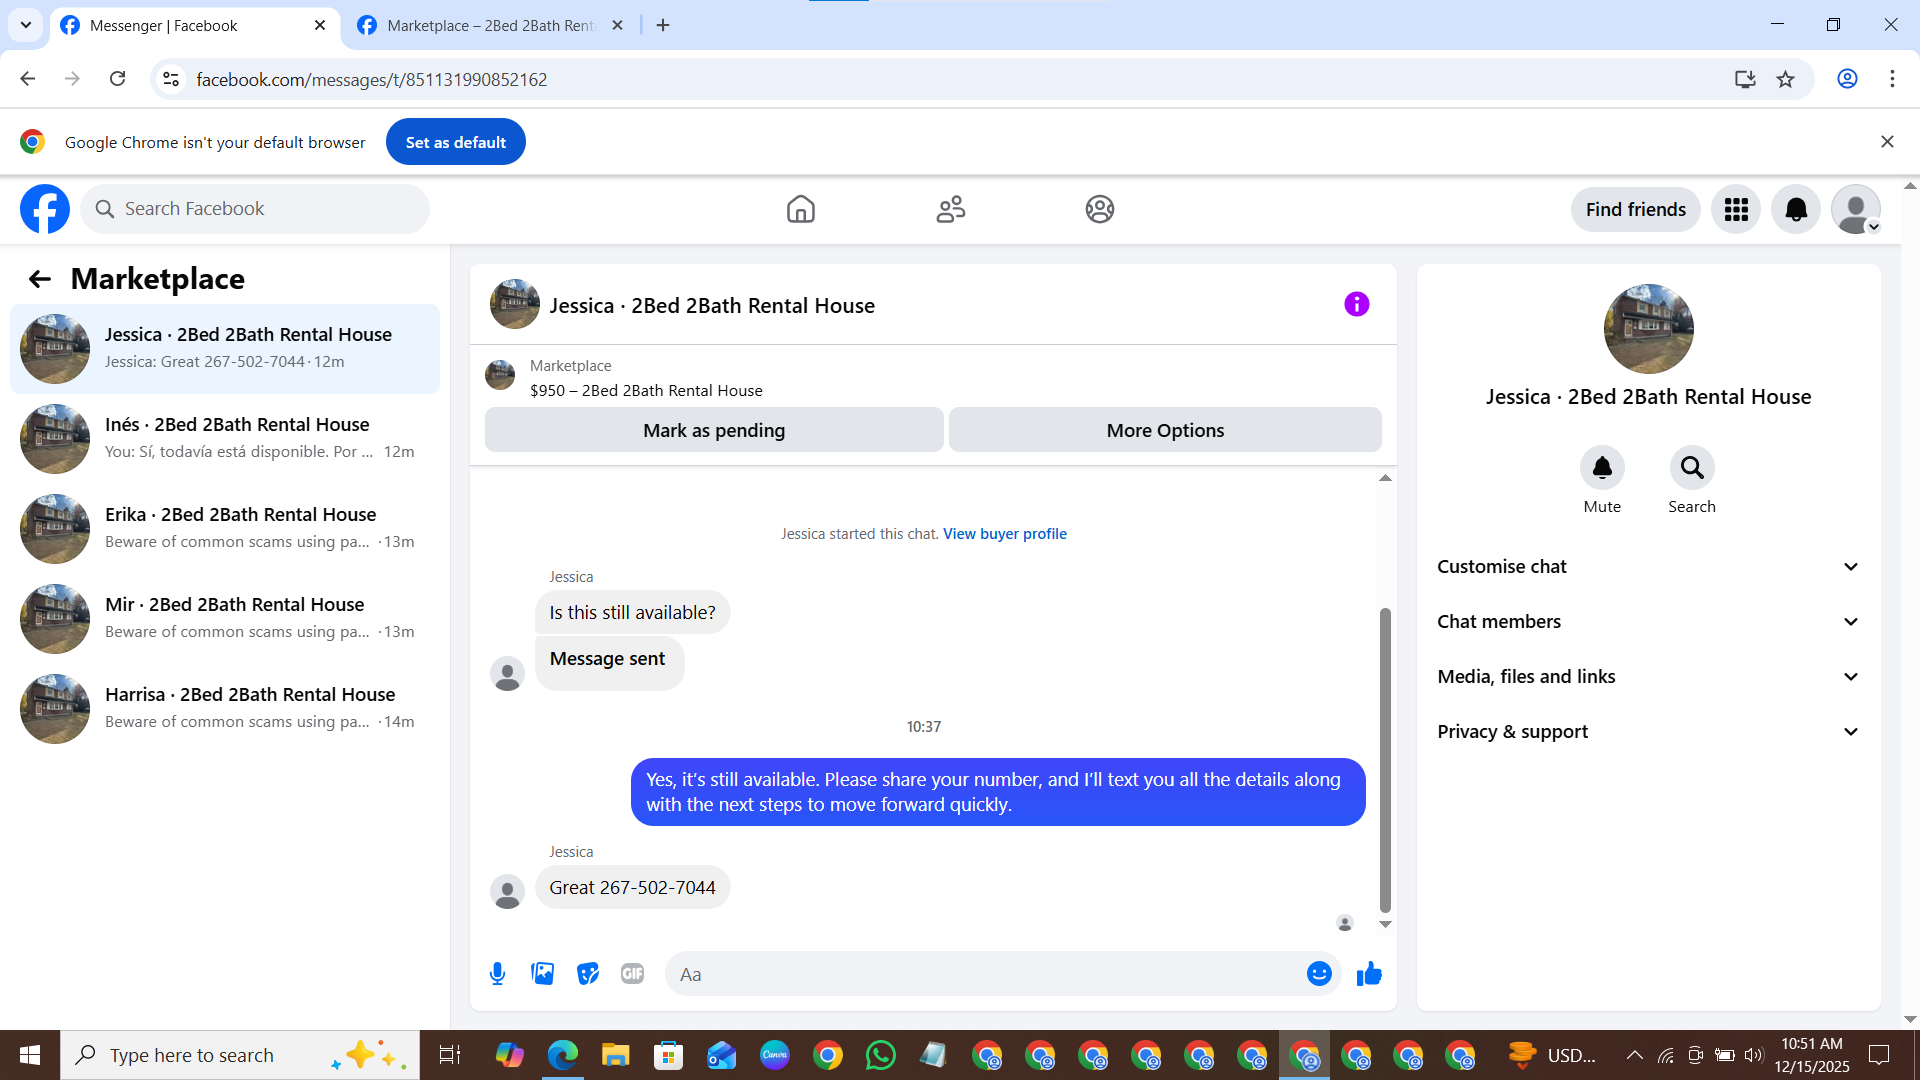Viewport: 1920px width, 1080px height.
Task: Open File Explorer from the taskbar
Action: [615, 1055]
